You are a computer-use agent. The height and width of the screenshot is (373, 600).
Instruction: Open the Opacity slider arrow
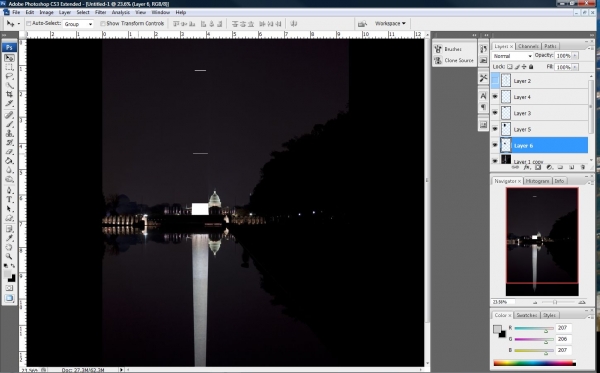pyautogui.click(x=575, y=56)
